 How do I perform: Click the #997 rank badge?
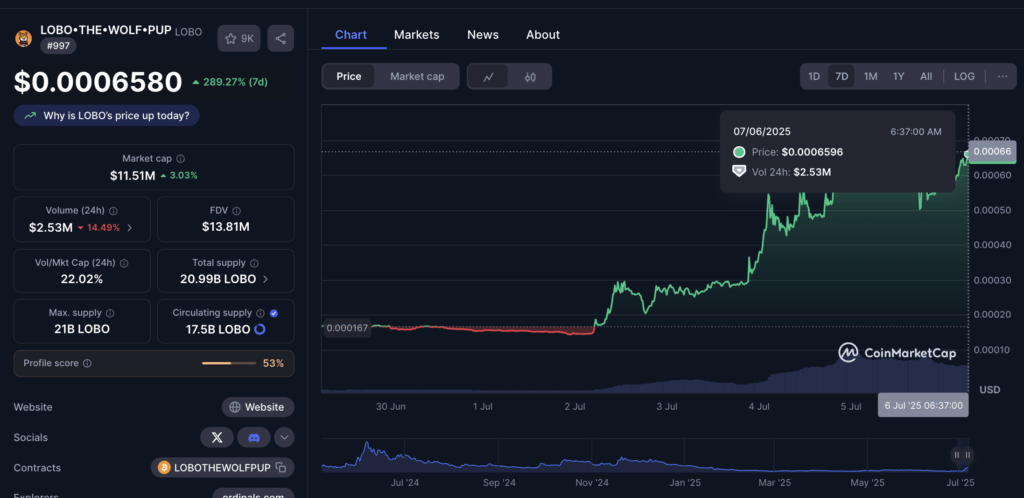click(x=58, y=46)
